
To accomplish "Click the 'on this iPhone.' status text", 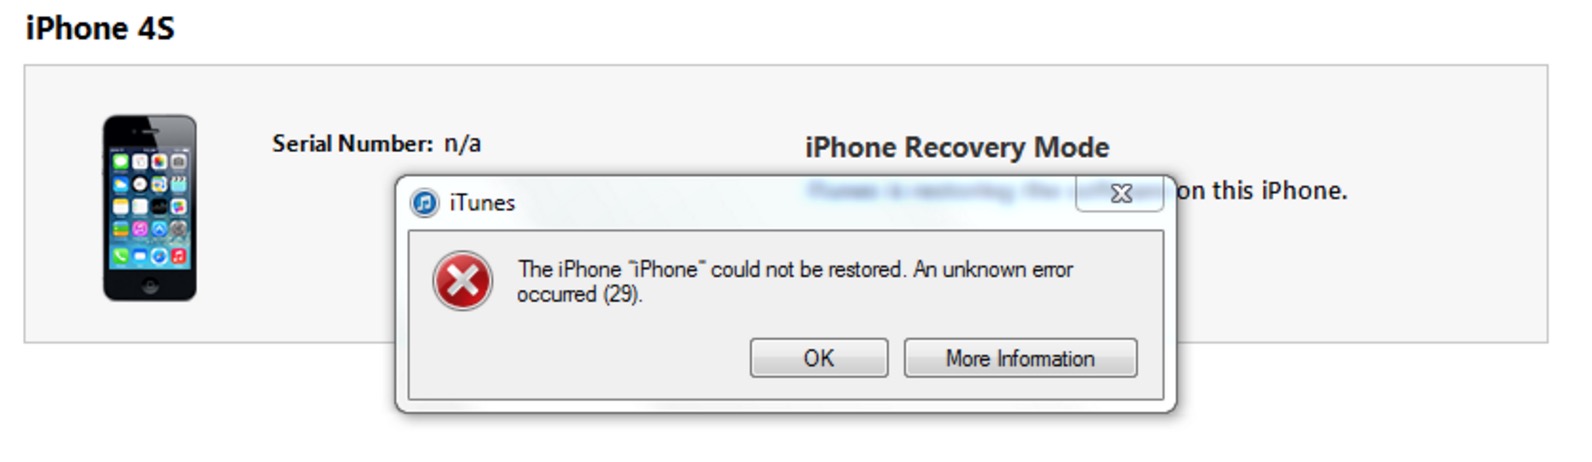I will point(1262,191).
